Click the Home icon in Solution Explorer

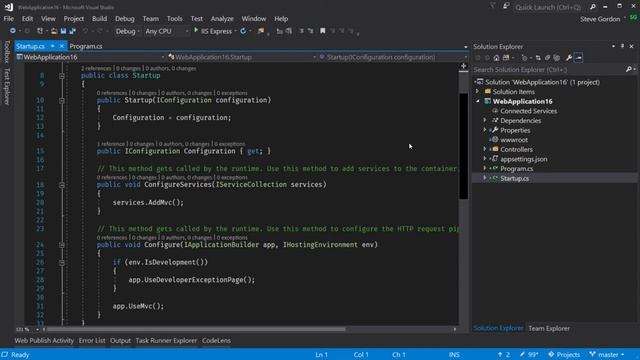tap(496, 58)
